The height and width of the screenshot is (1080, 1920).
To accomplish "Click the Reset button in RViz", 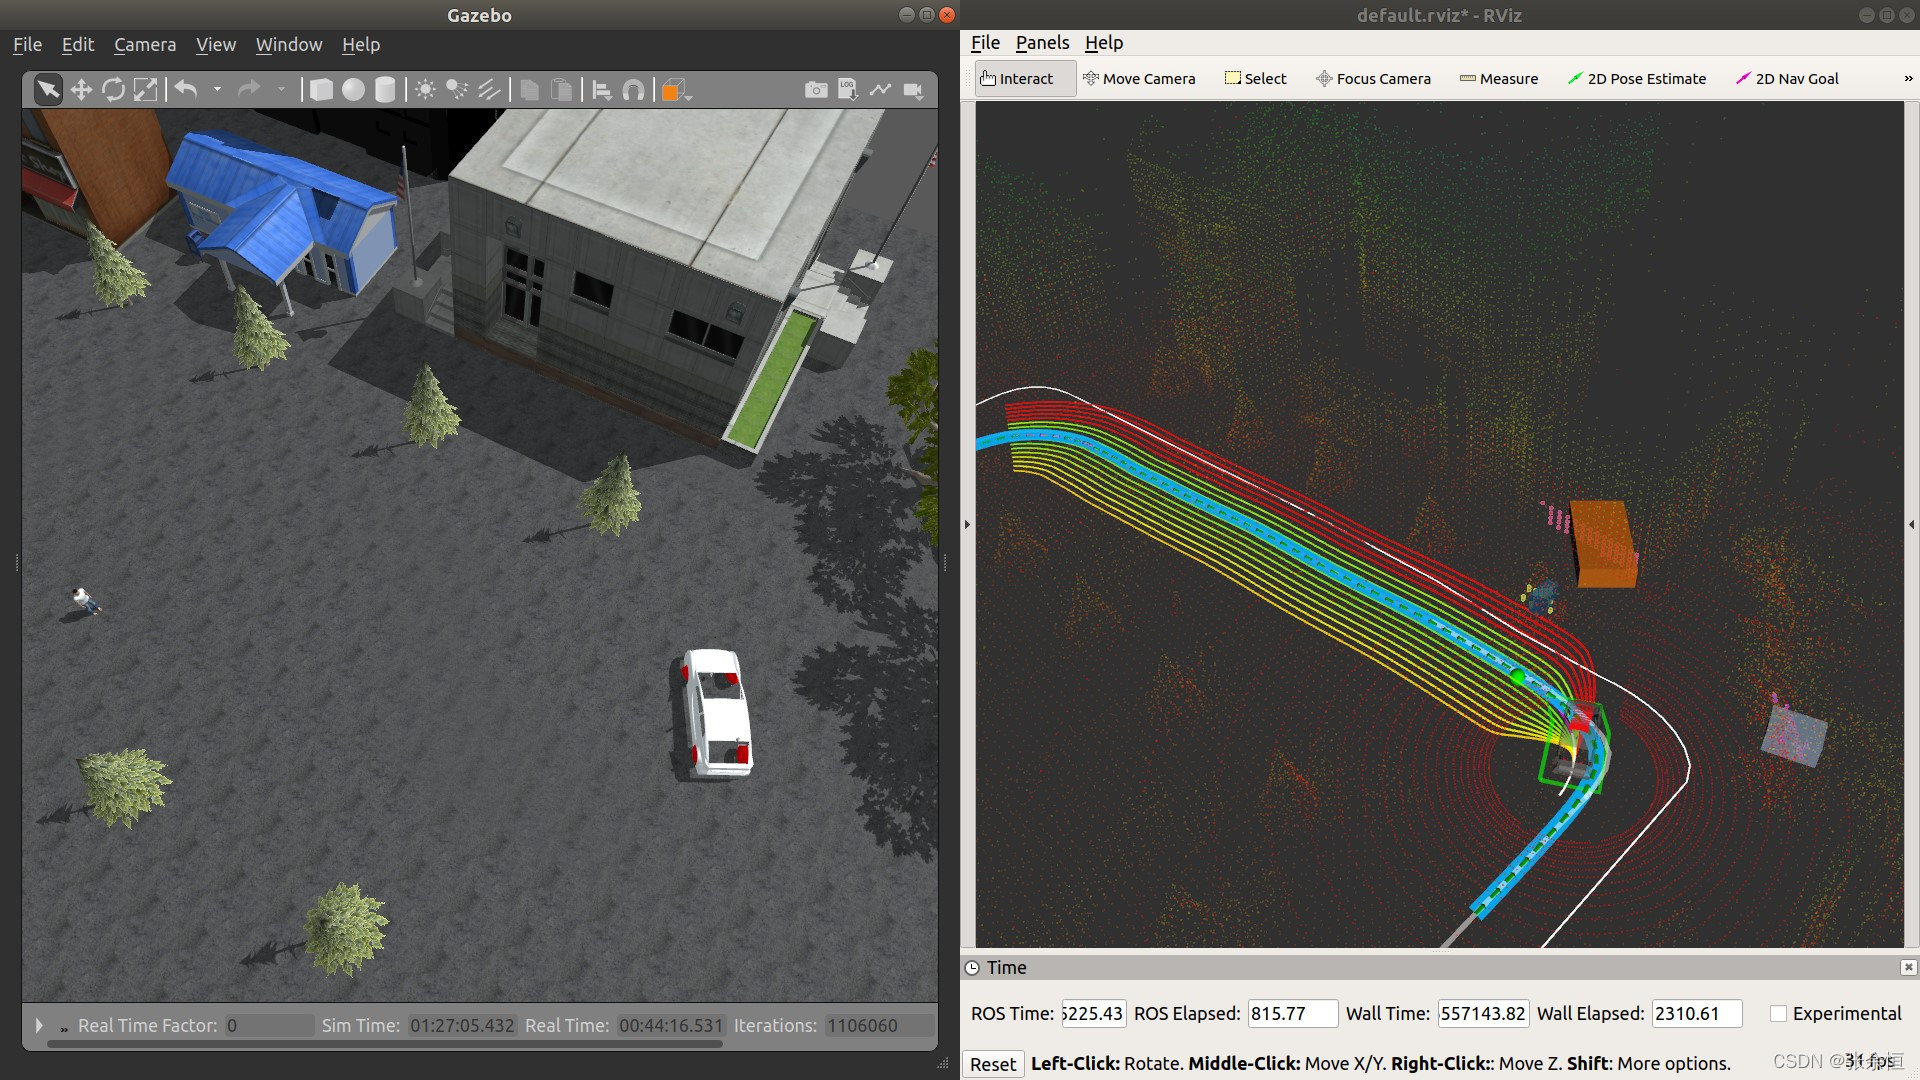I will click(x=992, y=1064).
